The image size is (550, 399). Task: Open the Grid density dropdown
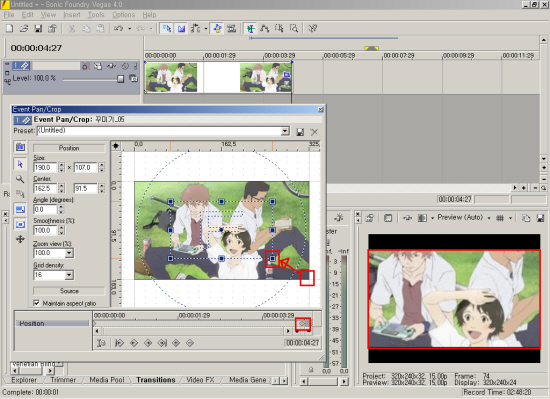[69, 275]
